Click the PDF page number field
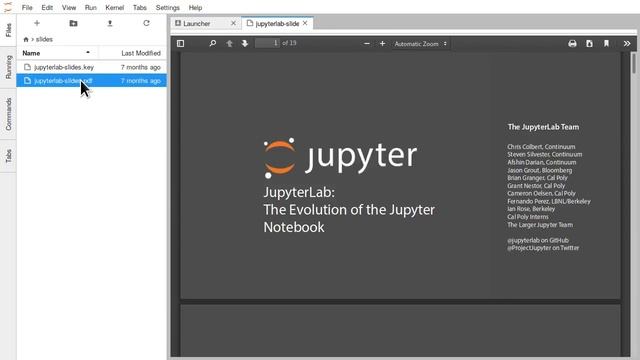Viewport: 640px width, 360px height. [267, 43]
